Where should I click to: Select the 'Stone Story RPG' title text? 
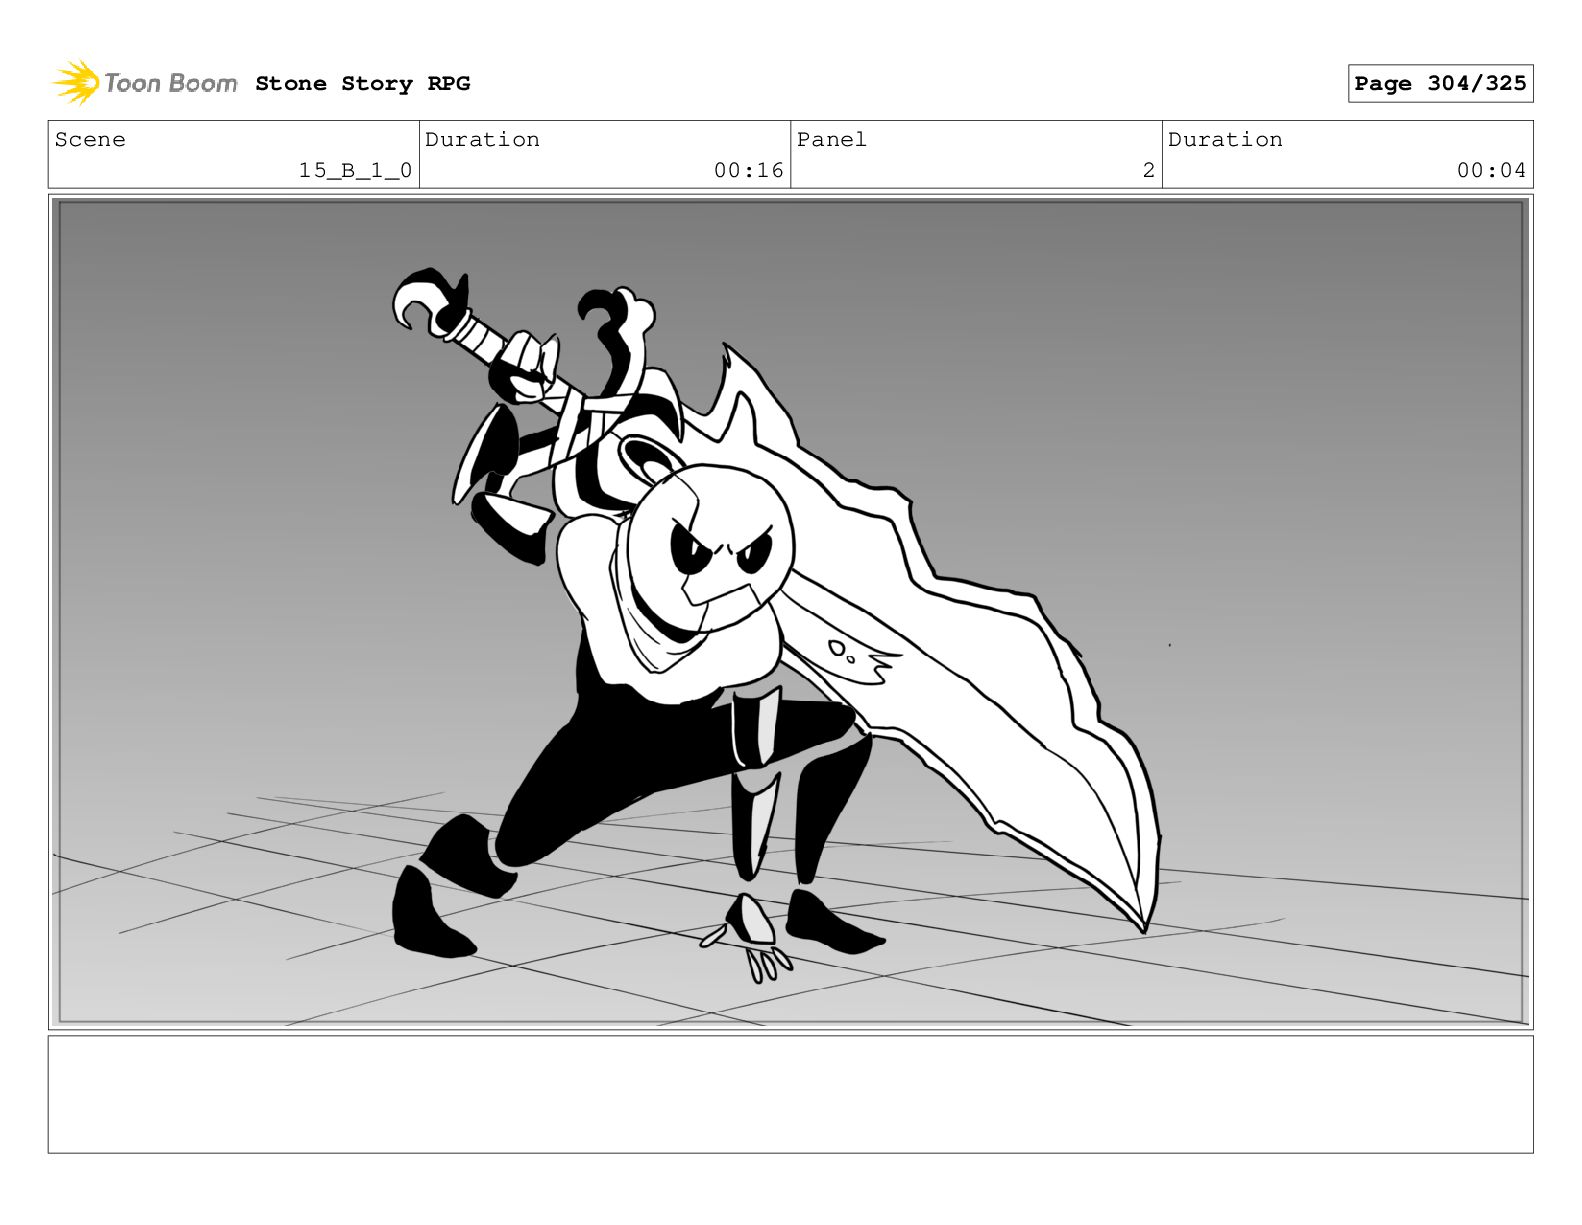(x=362, y=84)
